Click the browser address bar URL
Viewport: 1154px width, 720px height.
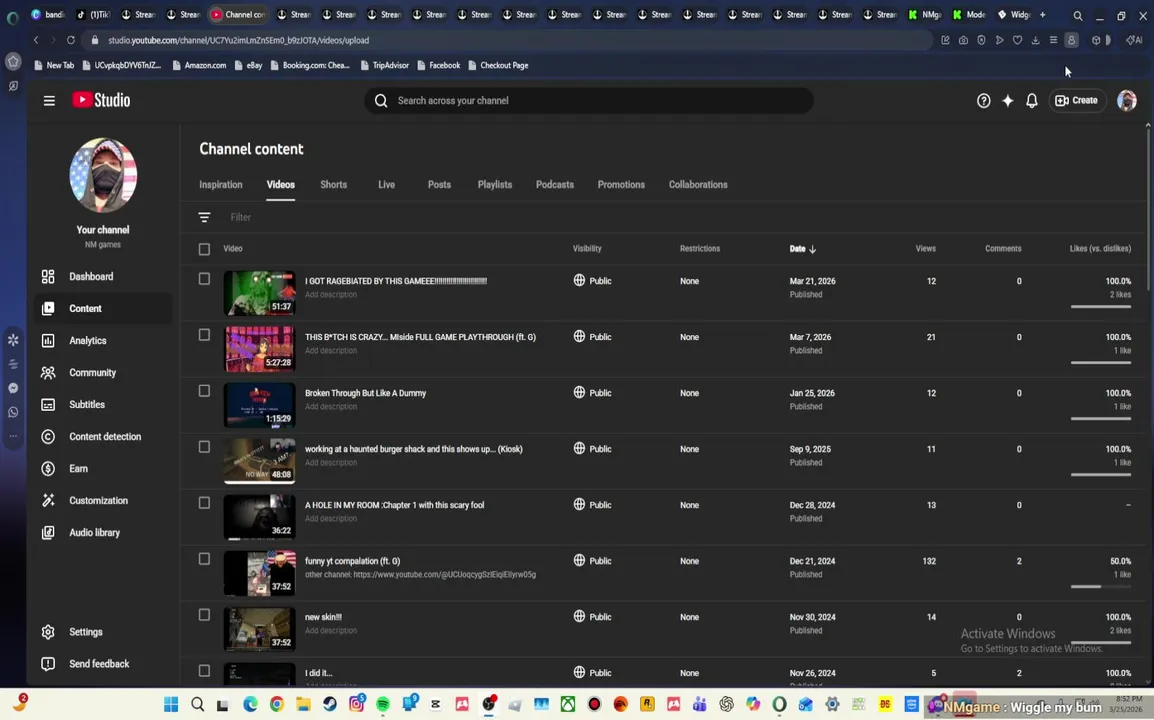[x=238, y=40]
